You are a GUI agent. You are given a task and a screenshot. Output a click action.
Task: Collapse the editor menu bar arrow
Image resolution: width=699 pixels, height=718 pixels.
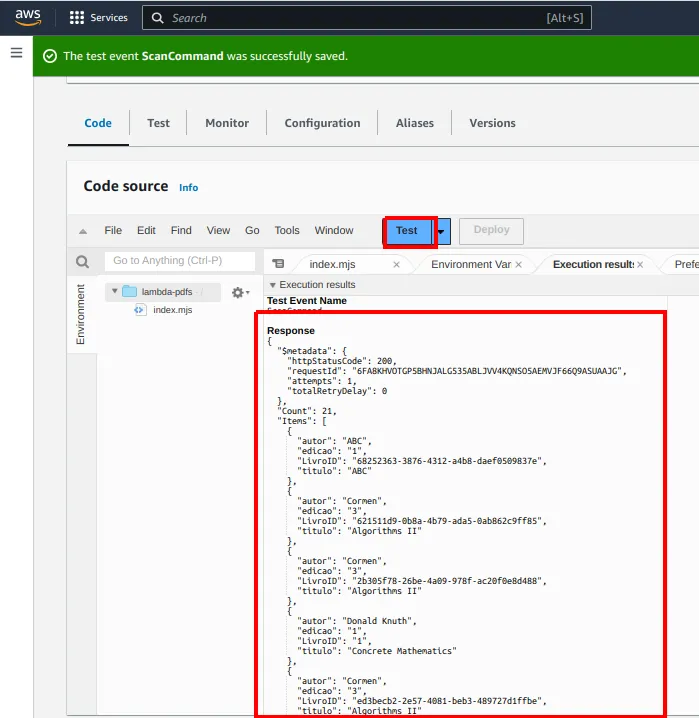pyautogui.click(x=83, y=231)
